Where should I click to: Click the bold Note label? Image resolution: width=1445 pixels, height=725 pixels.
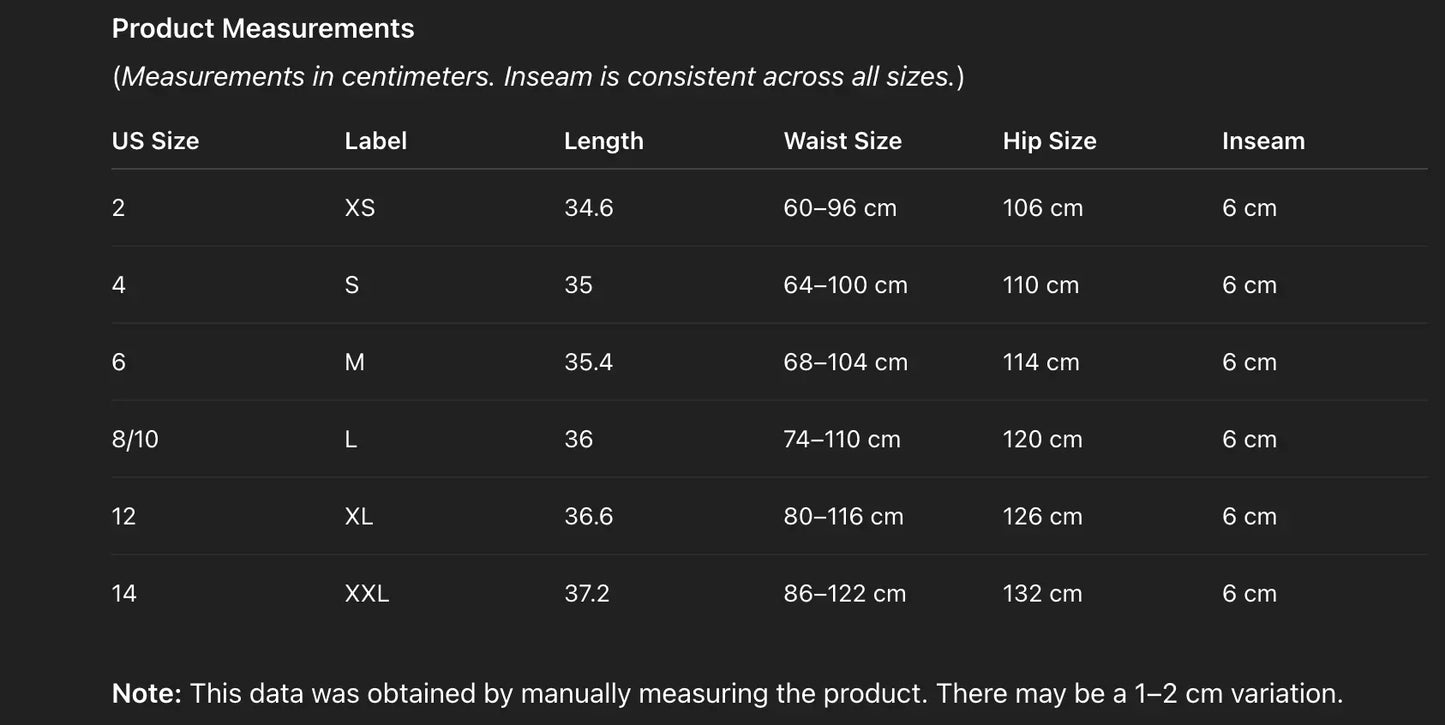tap(146, 693)
